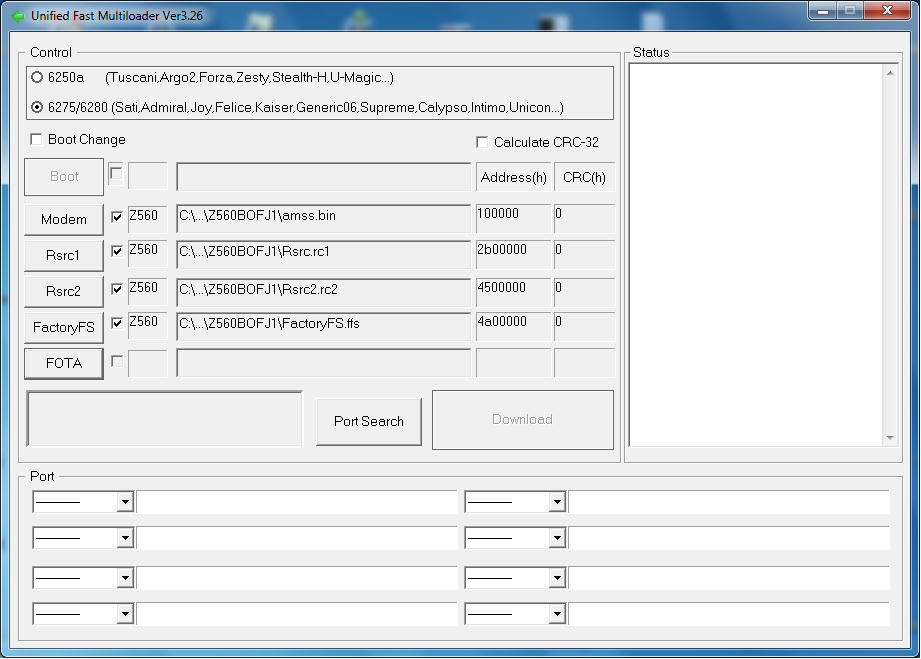This screenshot has height=659, width=921.
Task: Minimize the Multiloader window
Action: pyautogui.click(x=823, y=11)
